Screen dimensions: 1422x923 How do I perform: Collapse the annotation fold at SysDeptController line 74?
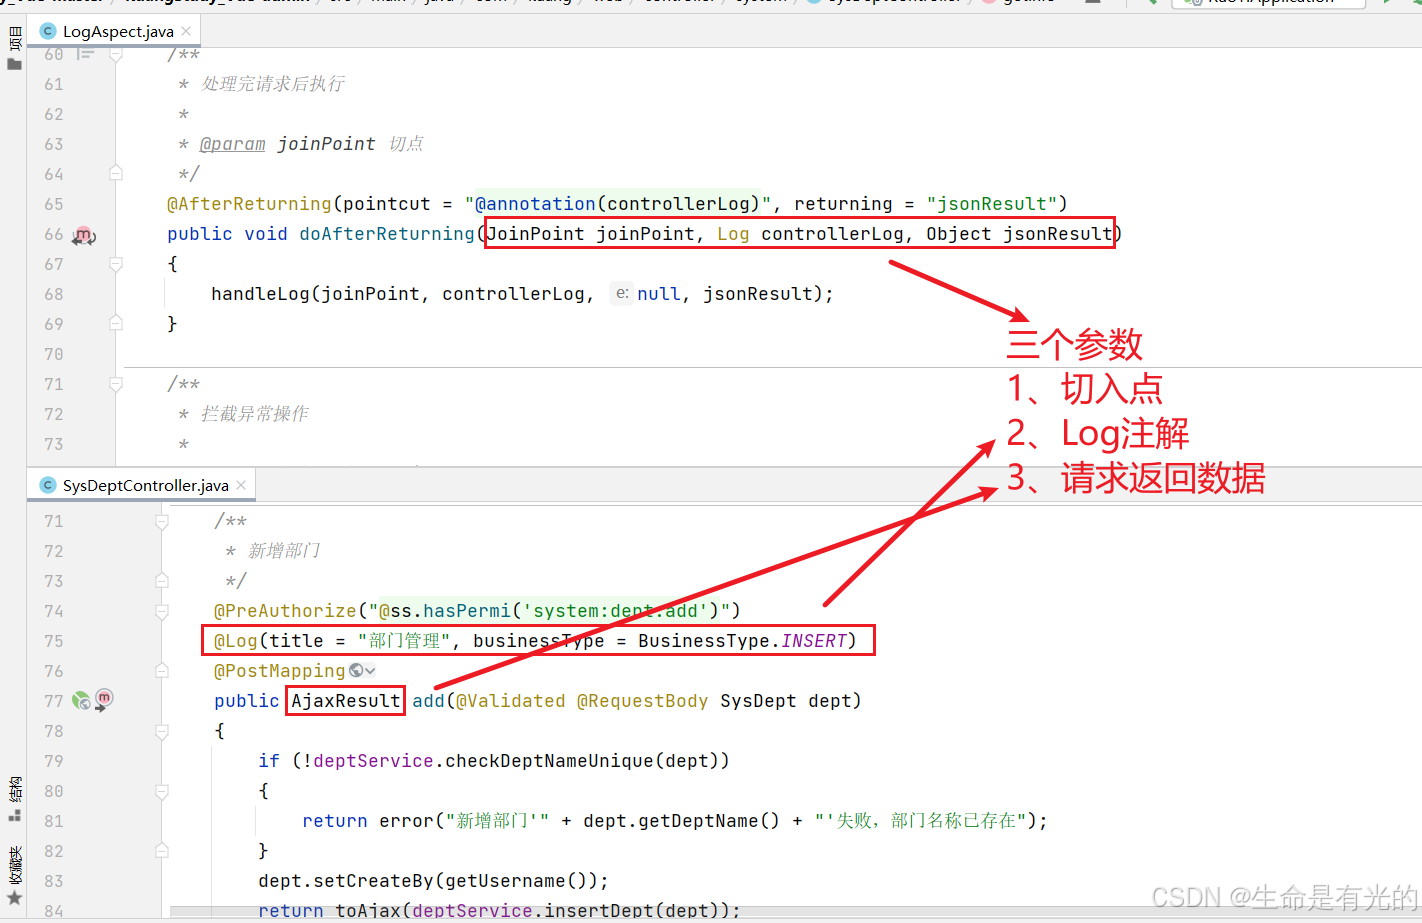click(x=162, y=611)
